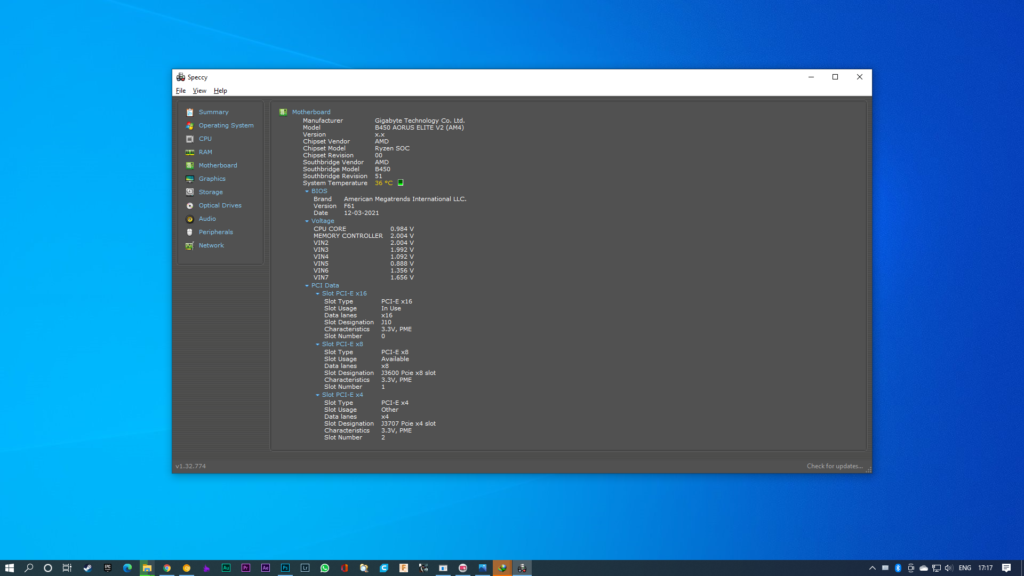Click the American Megatrends International LLC text
1024x576 pixels.
pyautogui.click(x=405, y=199)
